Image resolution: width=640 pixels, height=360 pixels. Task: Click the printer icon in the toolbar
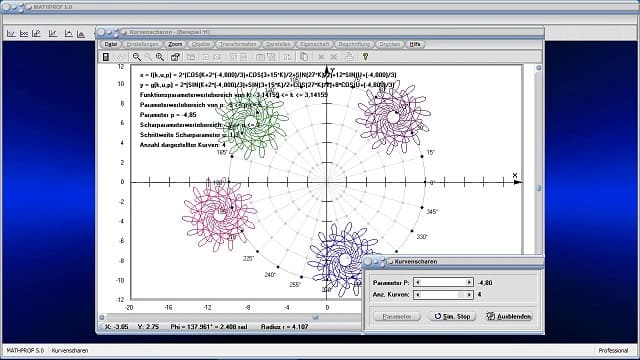(349, 57)
